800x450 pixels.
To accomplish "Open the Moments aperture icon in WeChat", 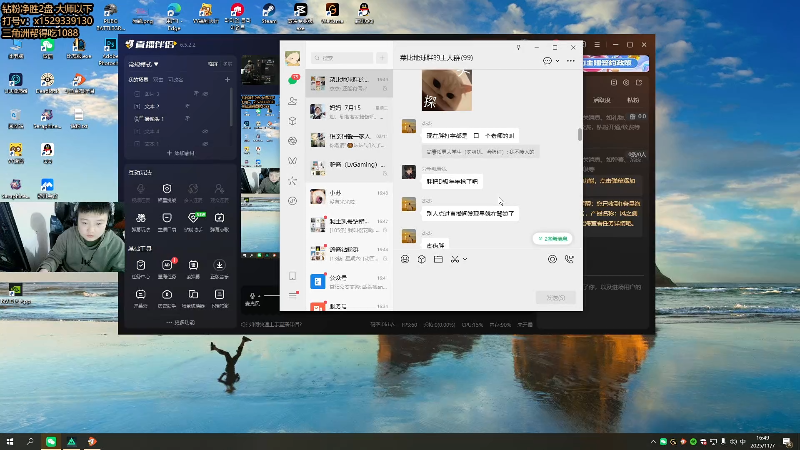I will pyautogui.click(x=293, y=141).
